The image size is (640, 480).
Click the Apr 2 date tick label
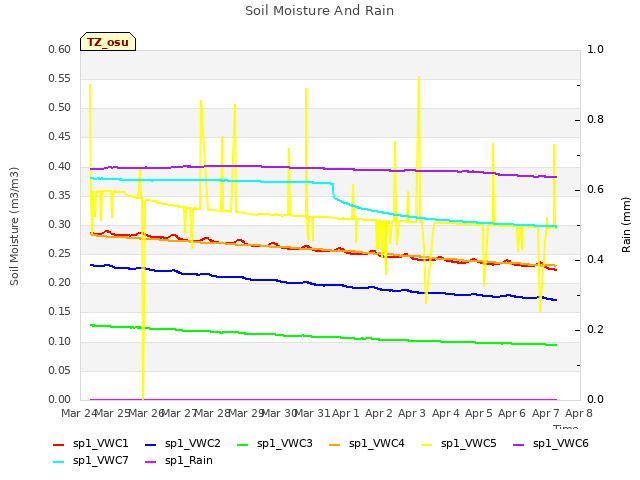tap(378, 413)
